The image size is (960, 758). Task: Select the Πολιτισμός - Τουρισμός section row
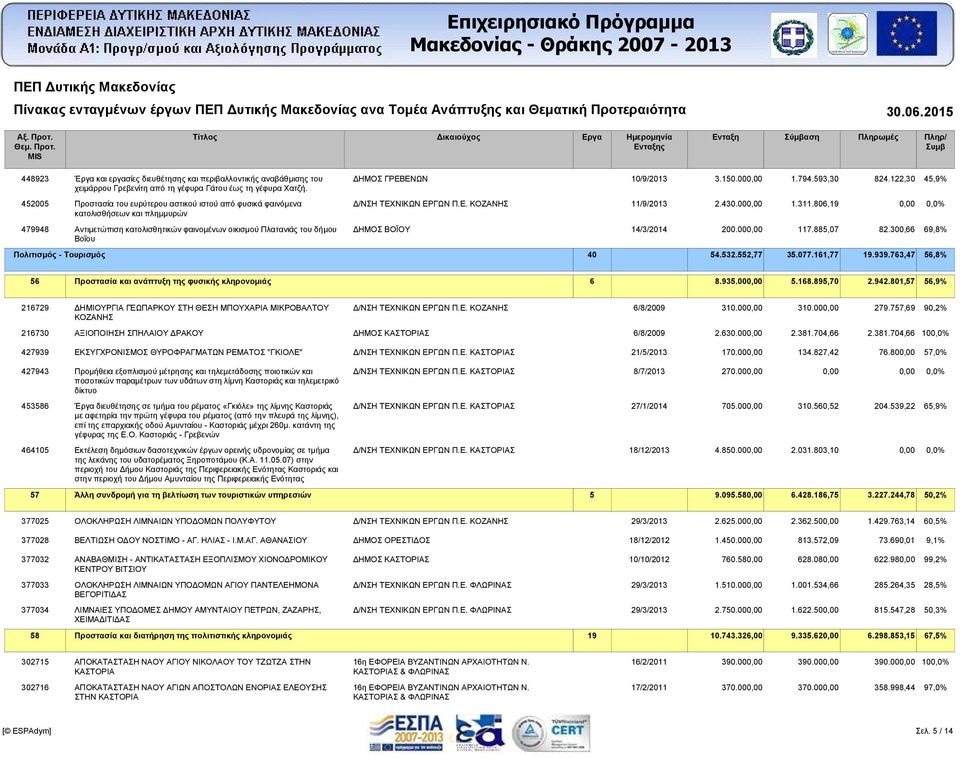coord(479,260)
